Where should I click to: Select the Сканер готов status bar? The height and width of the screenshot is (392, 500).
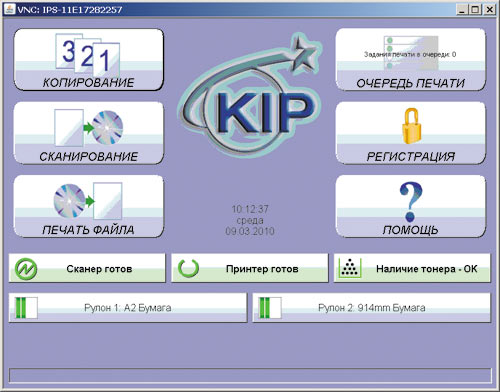coord(87,268)
